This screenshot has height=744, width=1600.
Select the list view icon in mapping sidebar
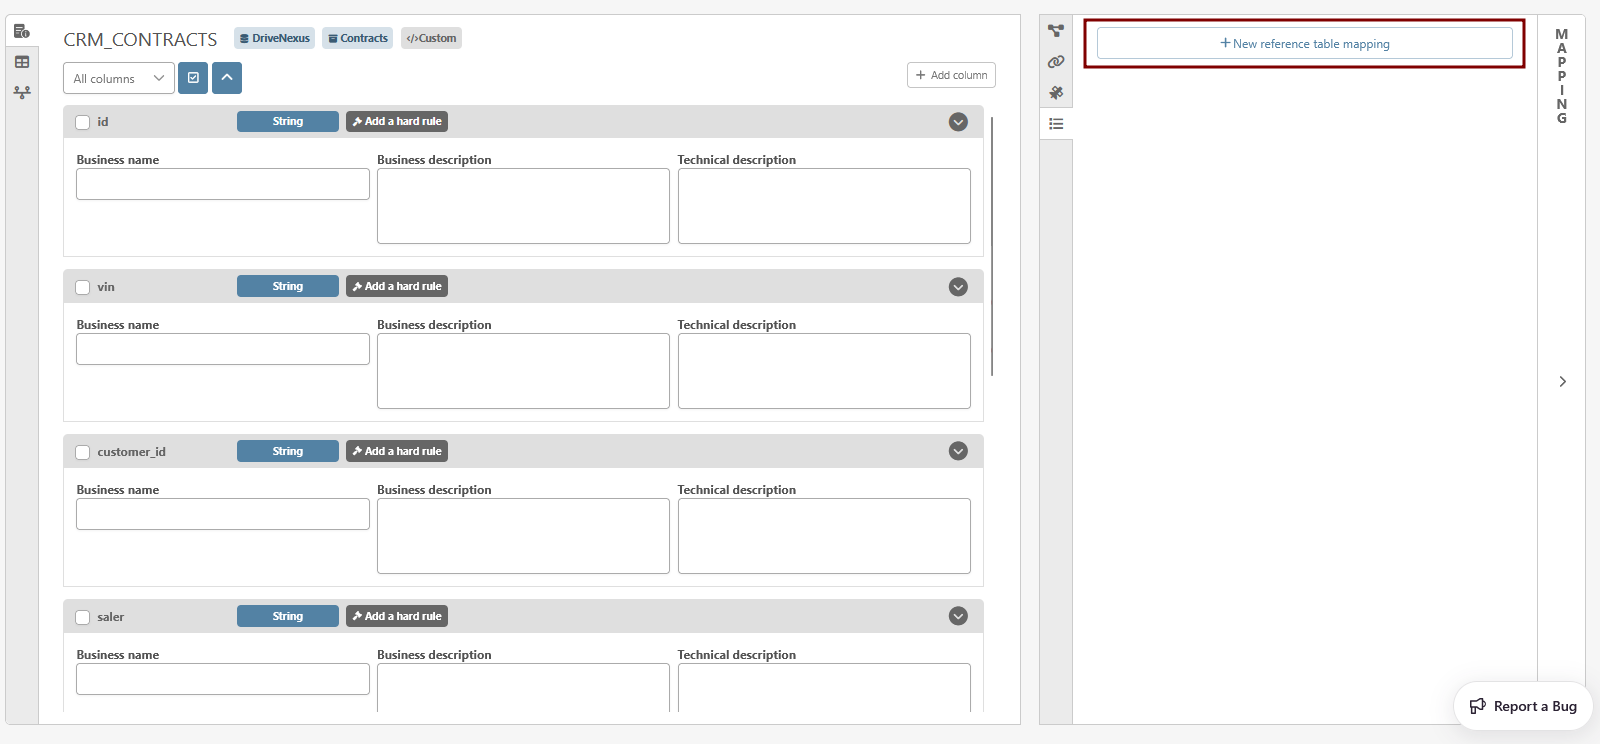coord(1056,124)
